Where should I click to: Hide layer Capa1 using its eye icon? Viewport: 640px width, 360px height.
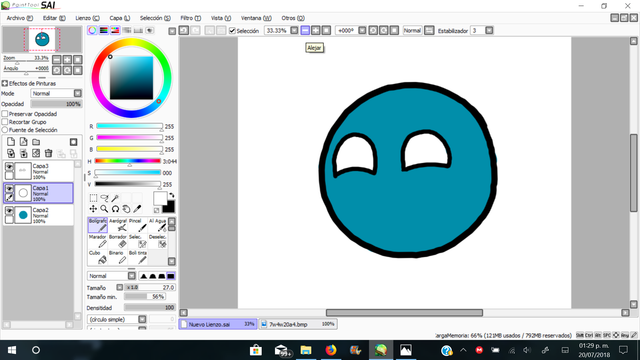[9, 189]
